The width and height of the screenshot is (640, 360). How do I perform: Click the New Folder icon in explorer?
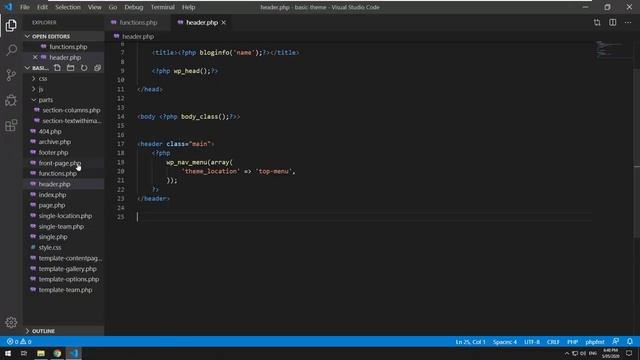(x=71, y=68)
